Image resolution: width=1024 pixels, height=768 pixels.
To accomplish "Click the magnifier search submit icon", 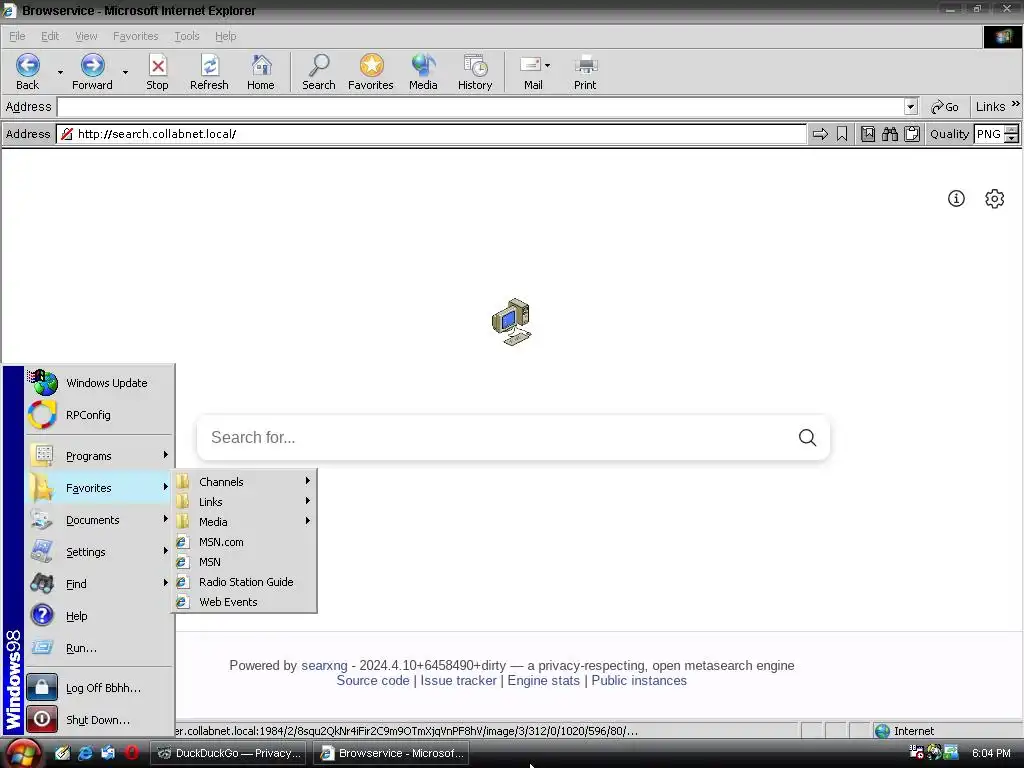I will (807, 438).
